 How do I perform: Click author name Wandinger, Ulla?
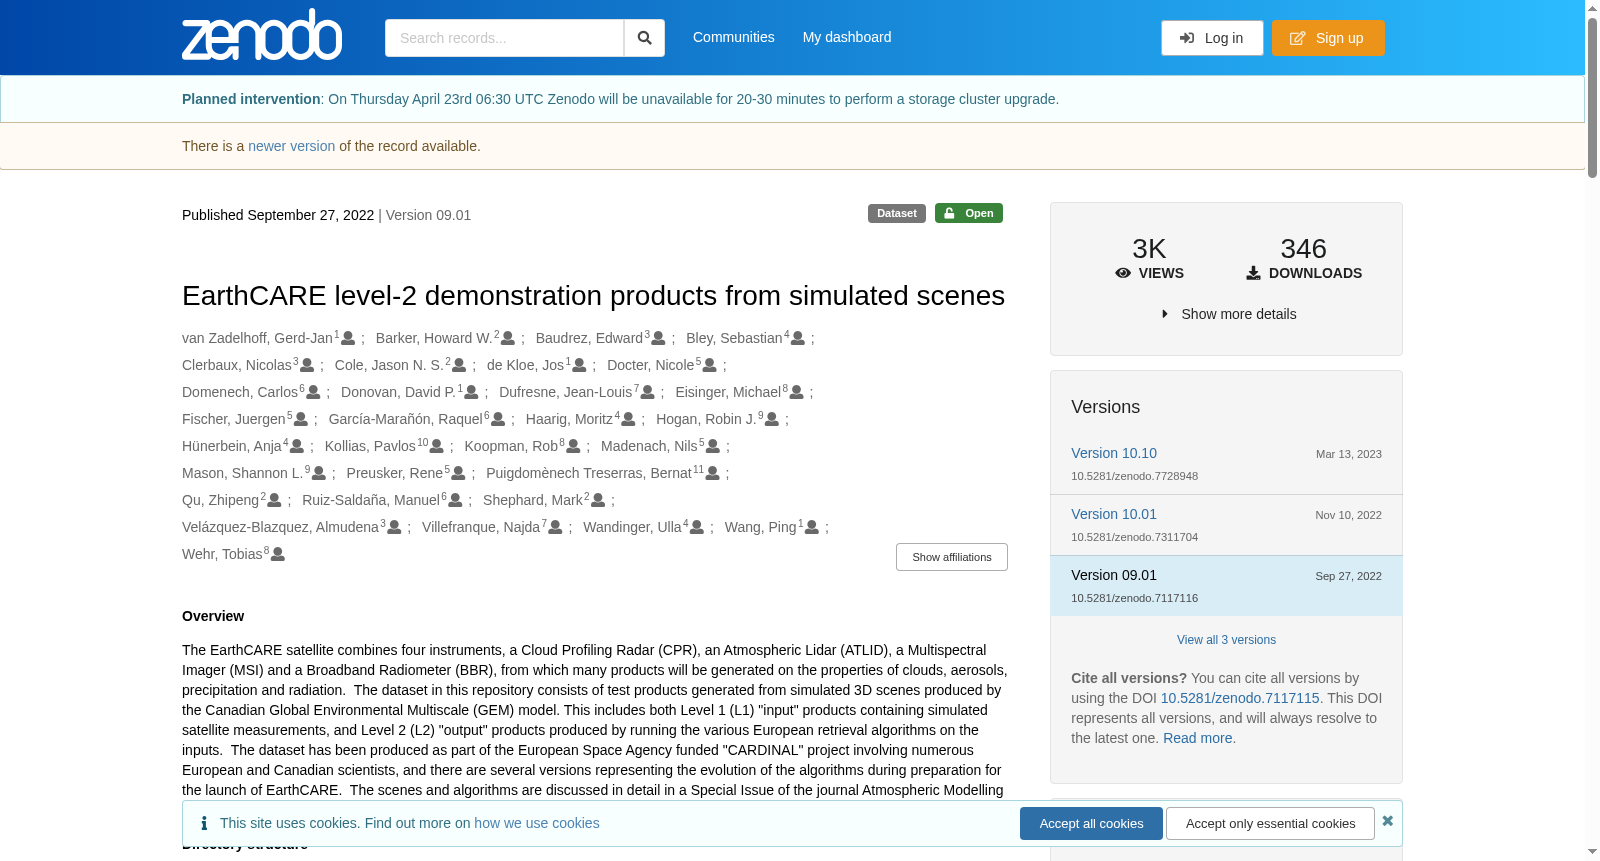(x=632, y=527)
